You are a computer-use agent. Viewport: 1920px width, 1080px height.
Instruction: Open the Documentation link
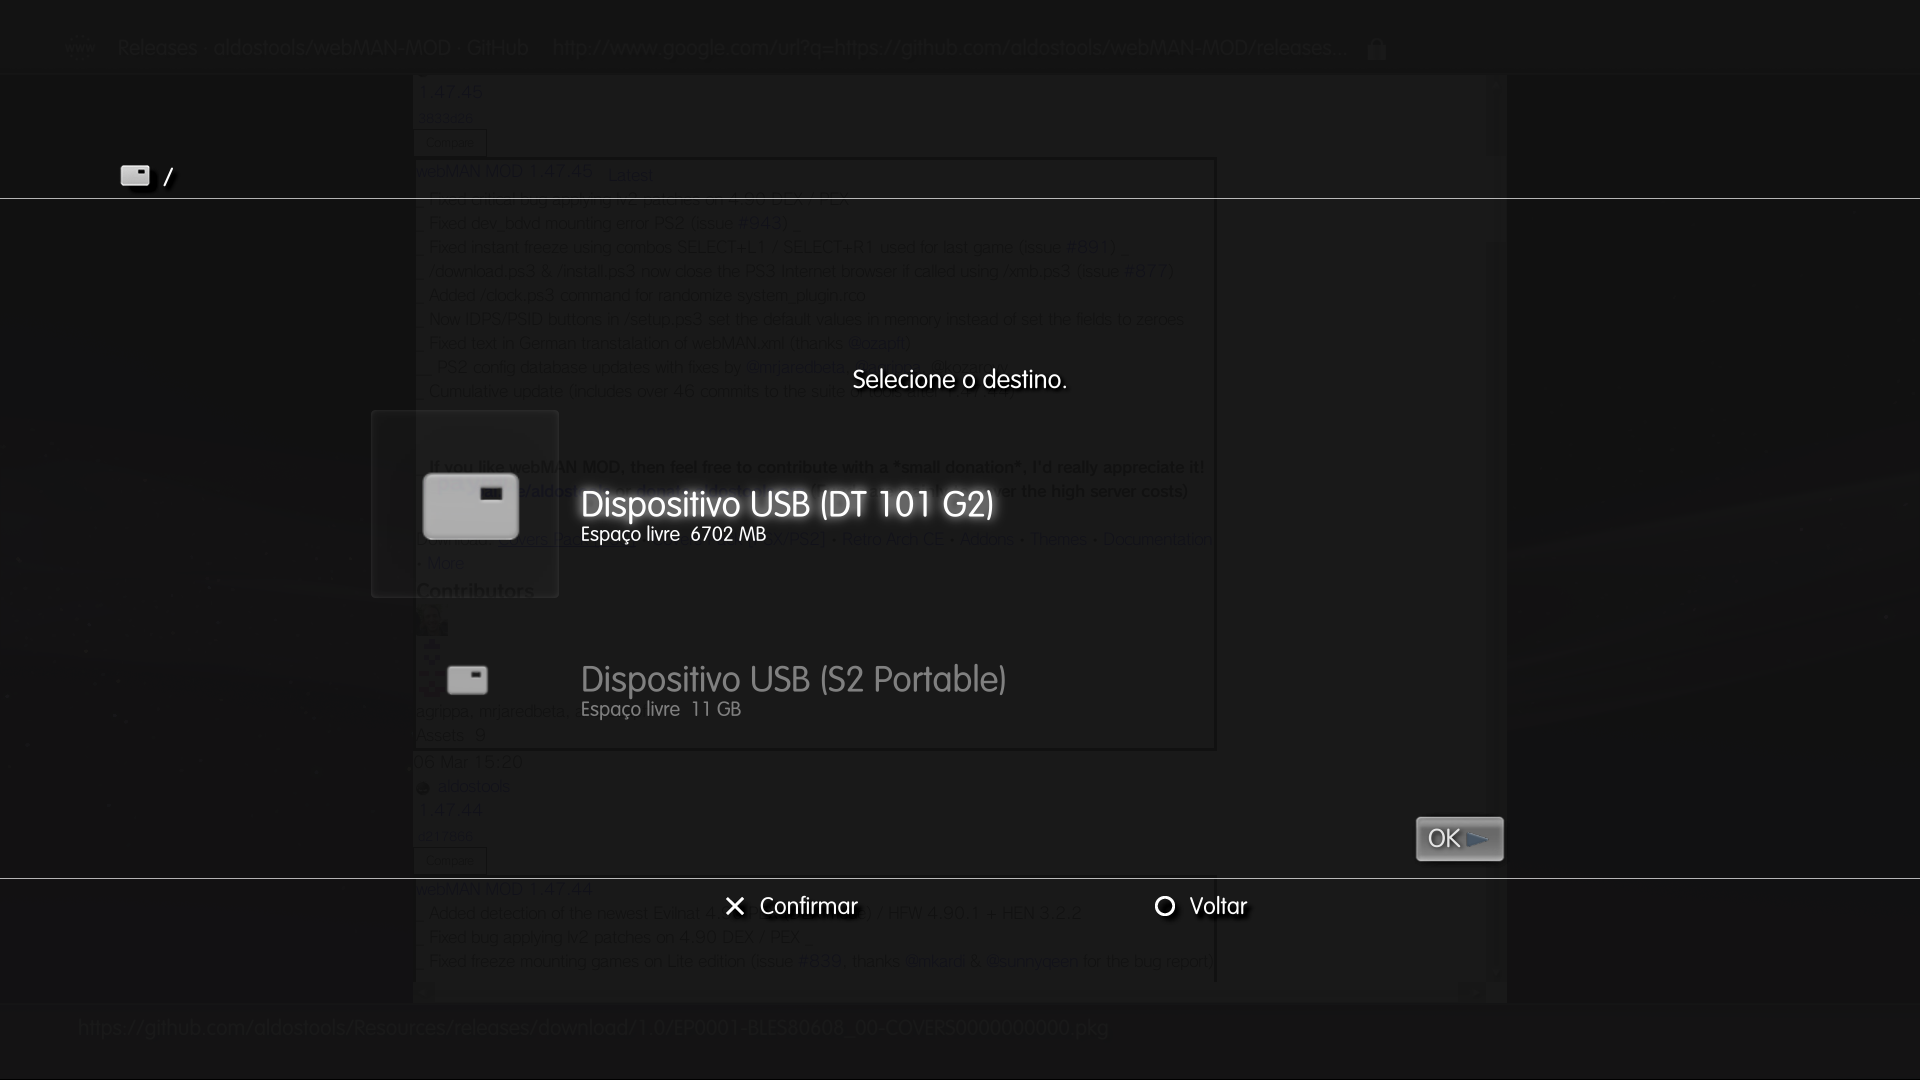1157,539
